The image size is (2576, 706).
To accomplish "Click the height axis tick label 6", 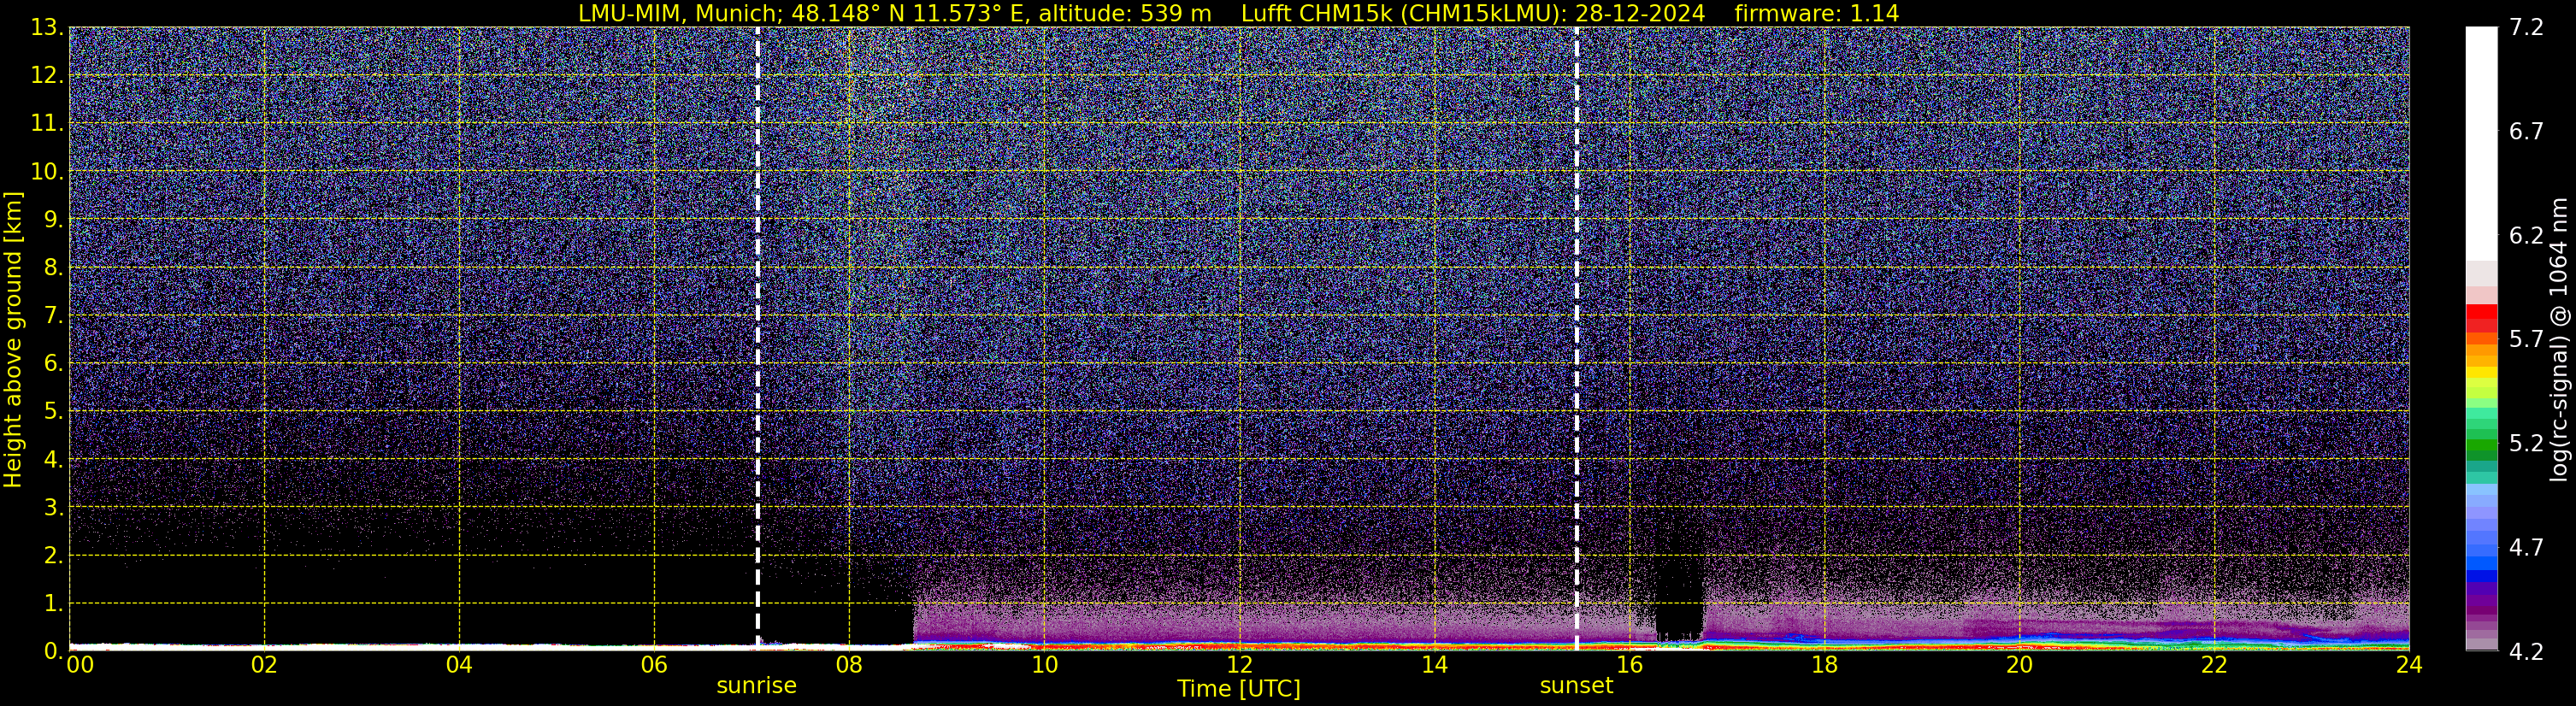I will pyautogui.click(x=54, y=364).
